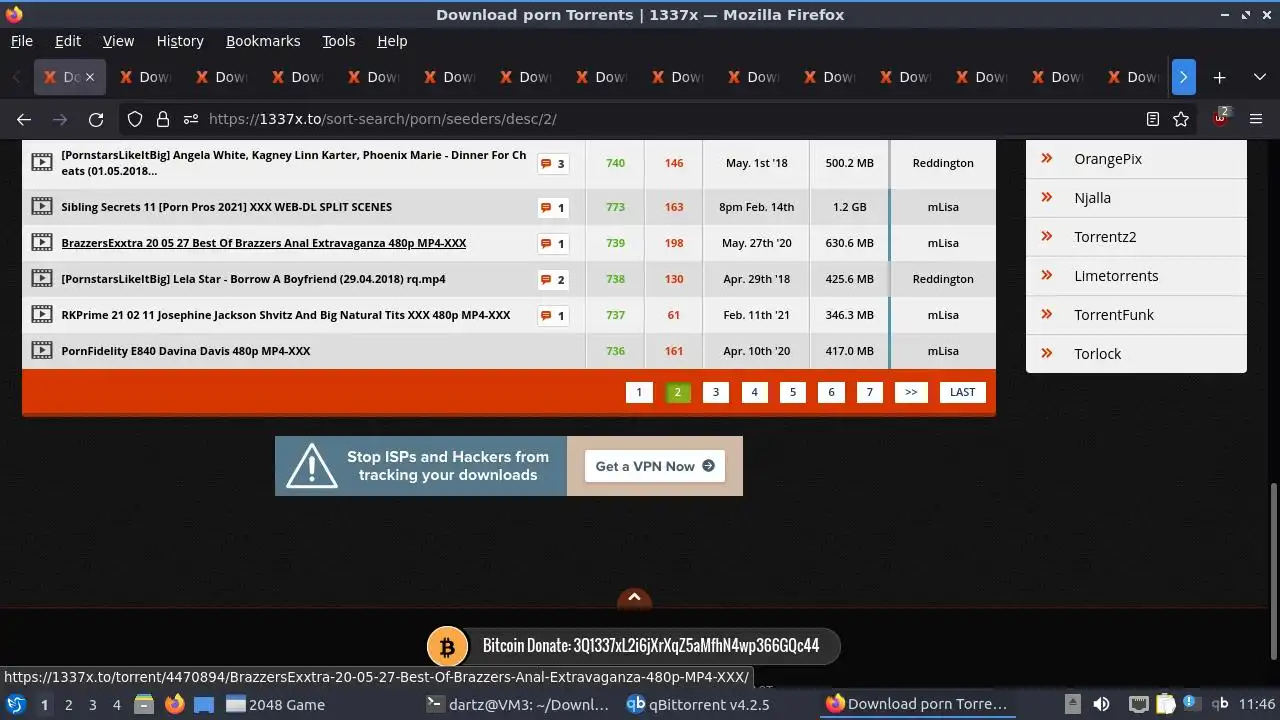1280x720 pixels.
Task: Open the uBlock Origin extension icon
Action: (x=1221, y=118)
